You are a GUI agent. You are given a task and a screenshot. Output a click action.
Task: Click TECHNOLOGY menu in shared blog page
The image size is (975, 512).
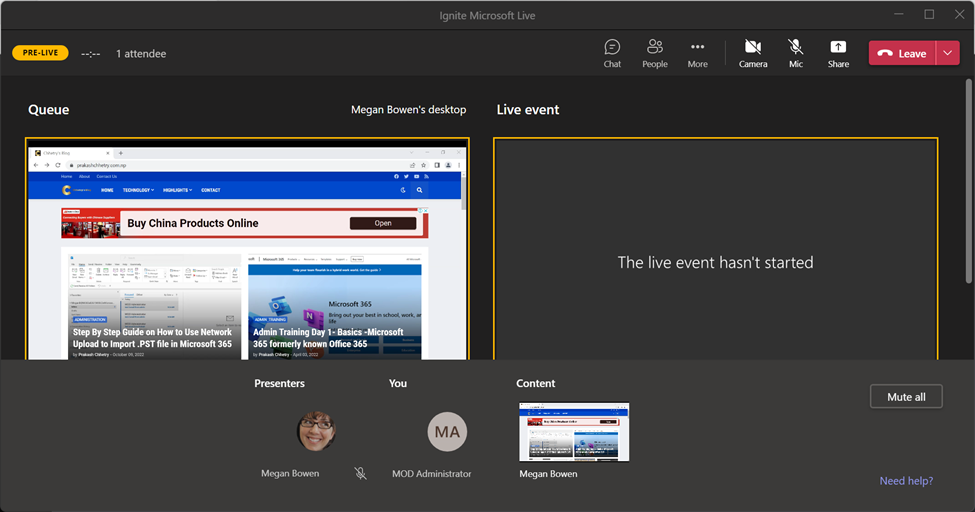138,190
